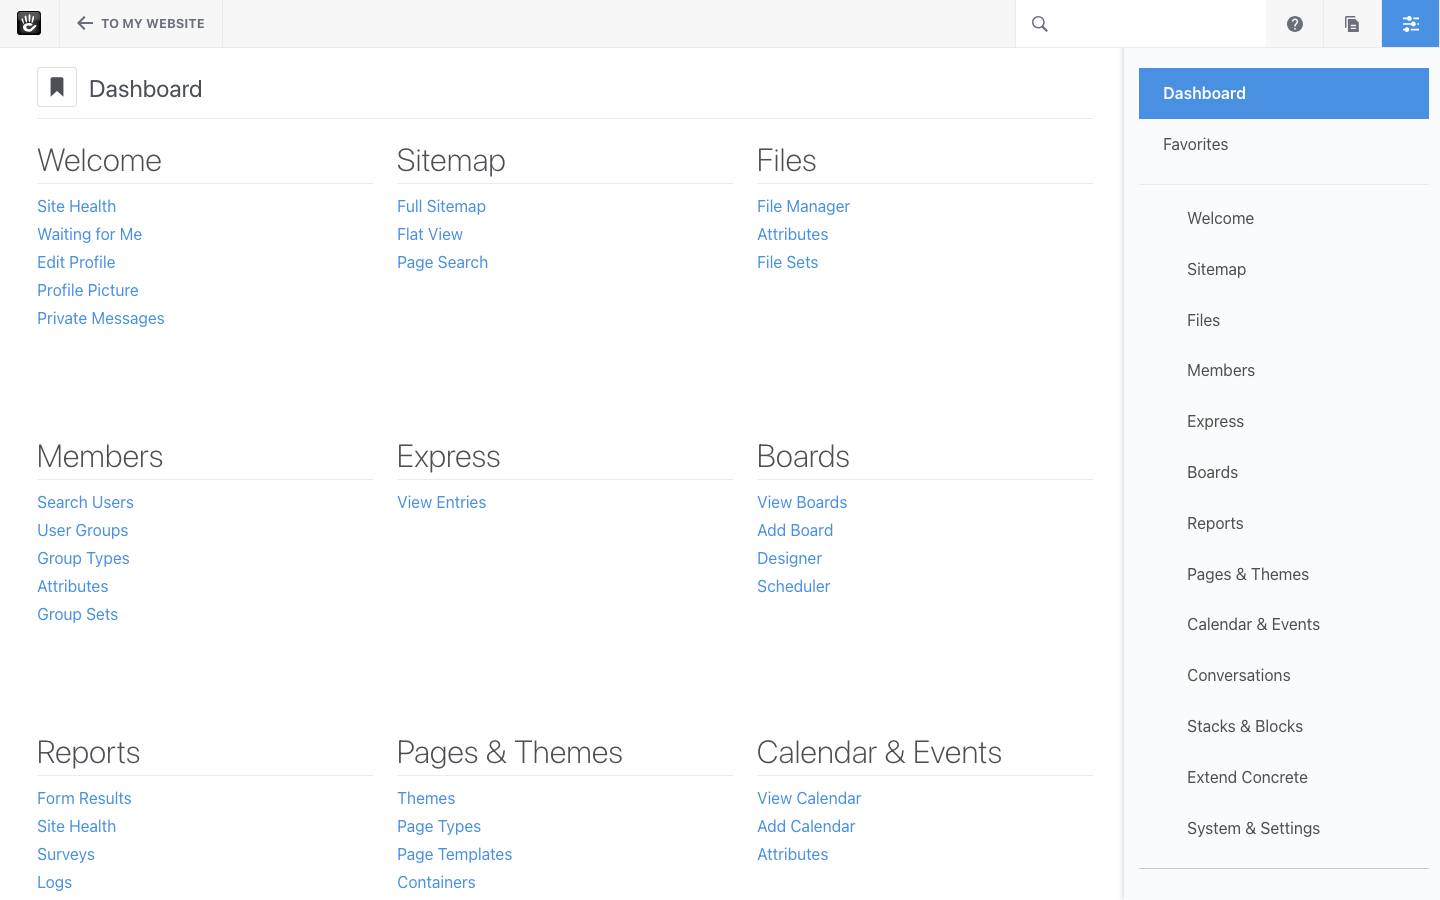Screen dimensions: 1440x900
Task: Open the Designer link under Boards
Action: click(789, 558)
